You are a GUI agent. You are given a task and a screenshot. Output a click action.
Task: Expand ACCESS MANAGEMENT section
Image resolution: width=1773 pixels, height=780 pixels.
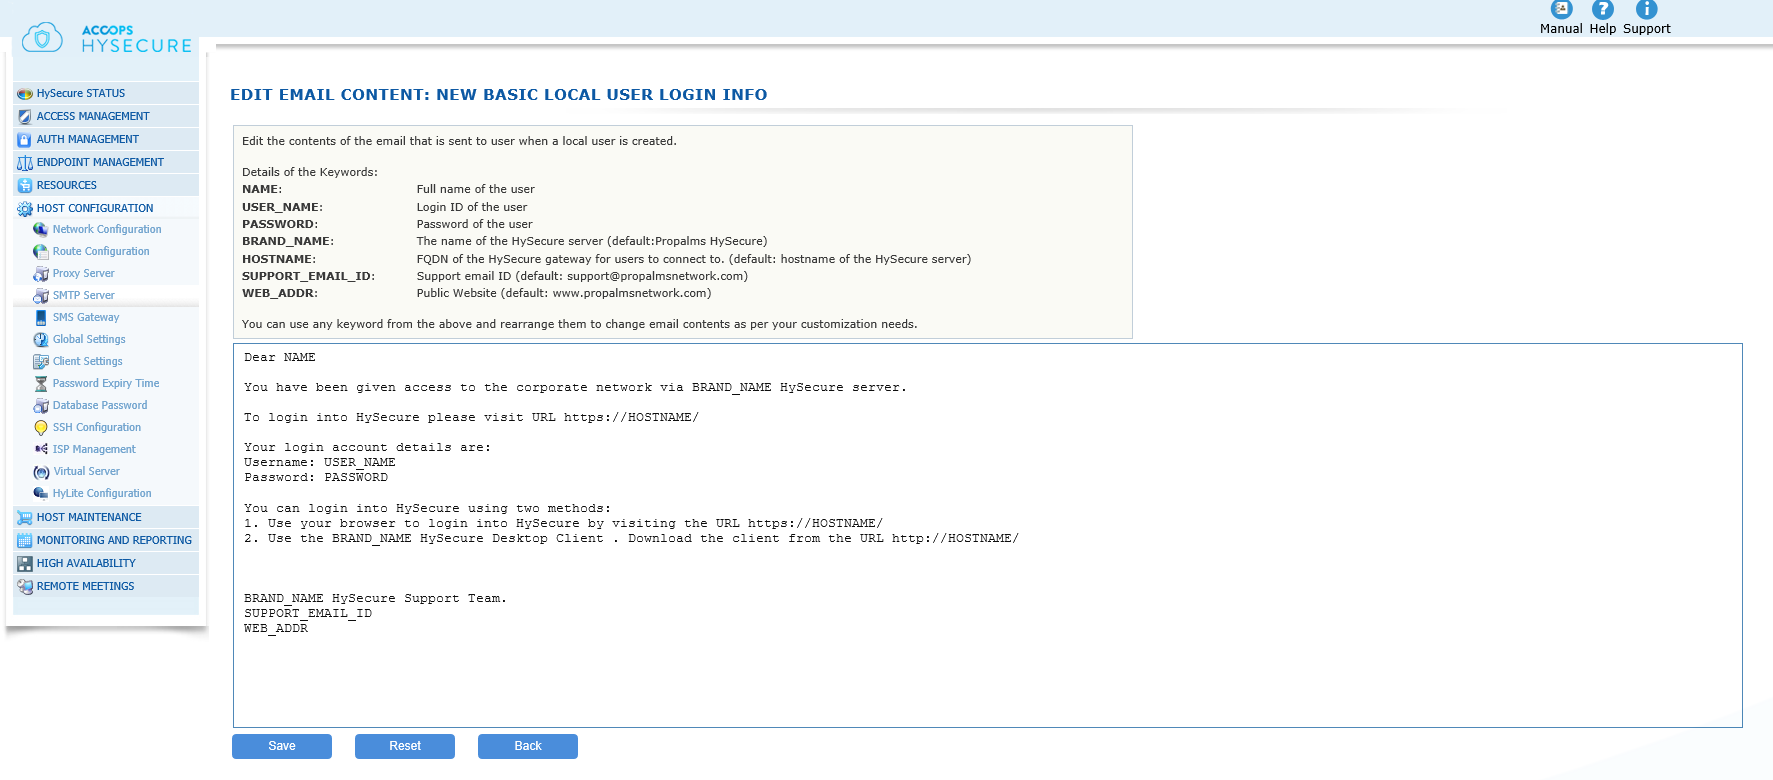click(106, 116)
